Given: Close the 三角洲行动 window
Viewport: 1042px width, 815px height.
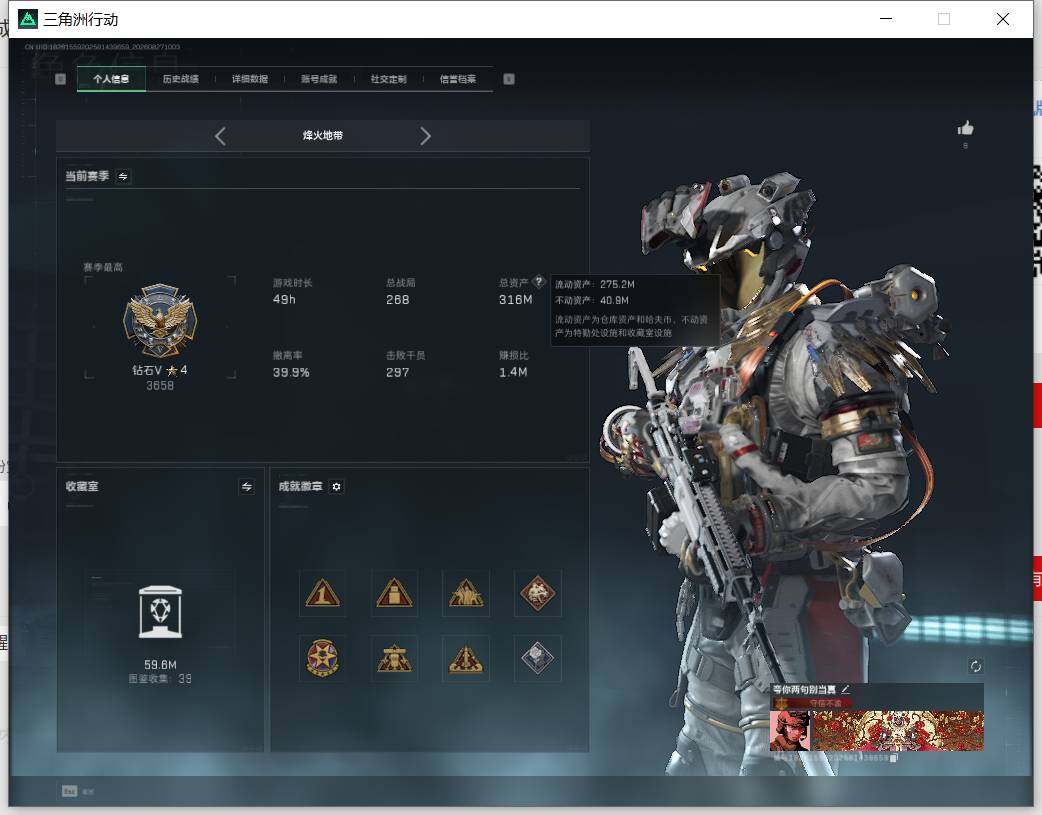Looking at the screenshot, I should point(1003,19).
